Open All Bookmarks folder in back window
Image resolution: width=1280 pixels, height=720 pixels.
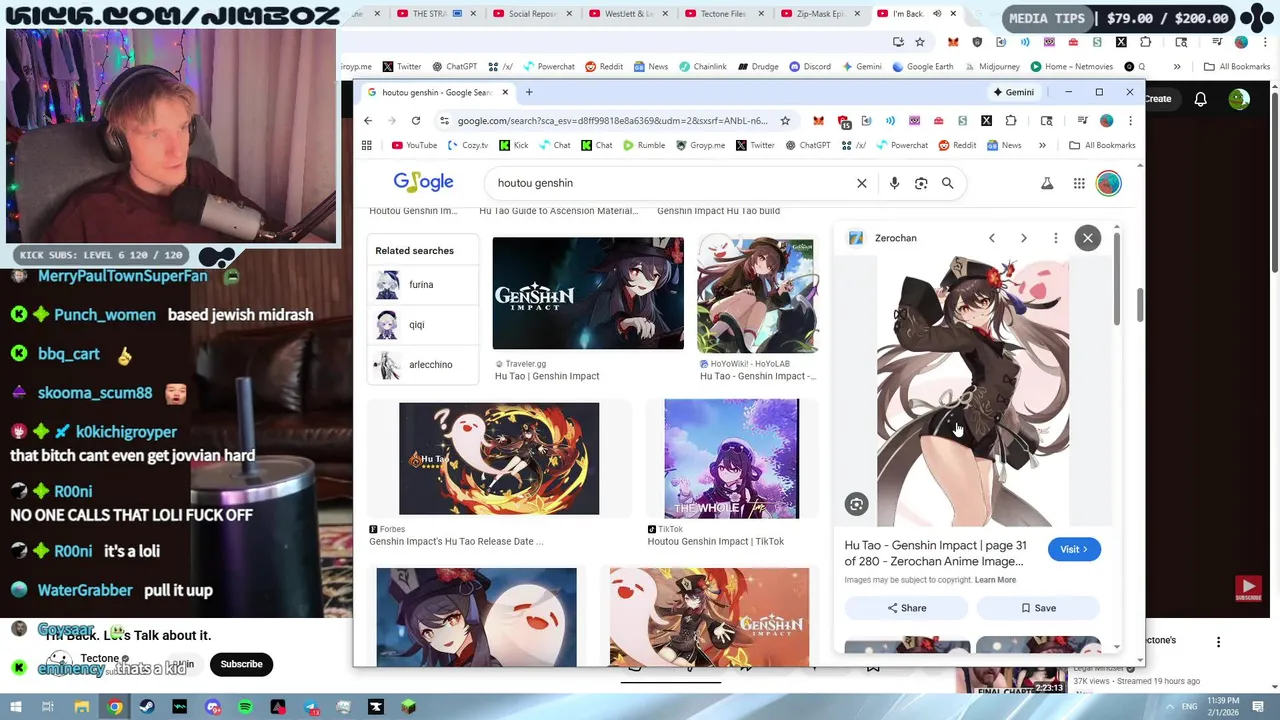(1237, 67)
